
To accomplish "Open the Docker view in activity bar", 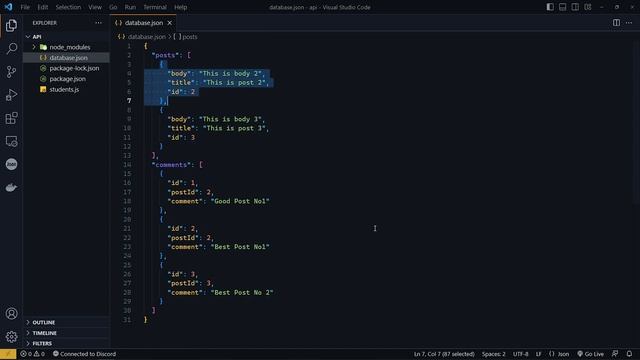I will (x=11, y=187).
